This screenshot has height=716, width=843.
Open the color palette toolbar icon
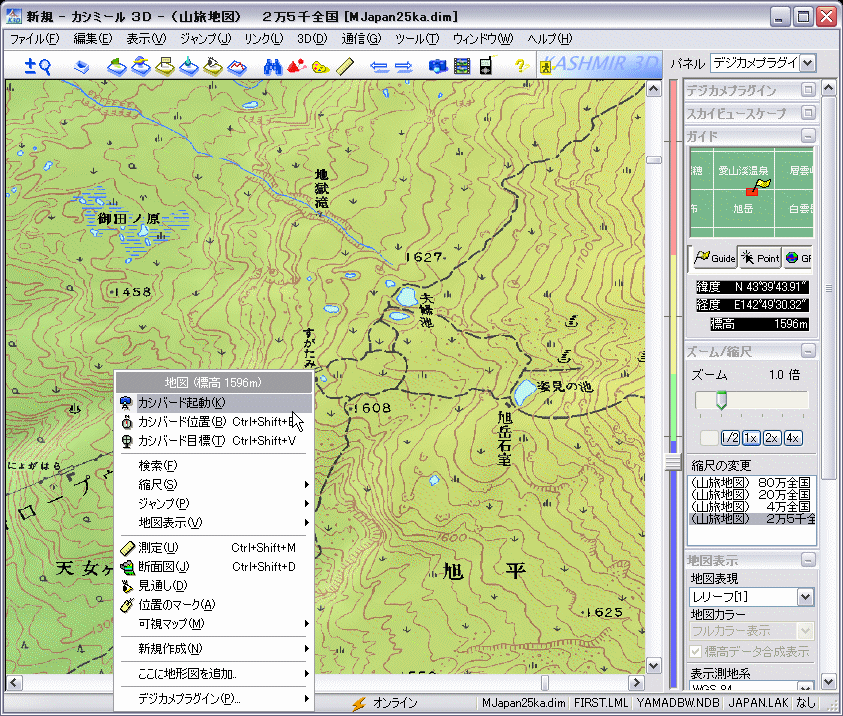(320, 67)
